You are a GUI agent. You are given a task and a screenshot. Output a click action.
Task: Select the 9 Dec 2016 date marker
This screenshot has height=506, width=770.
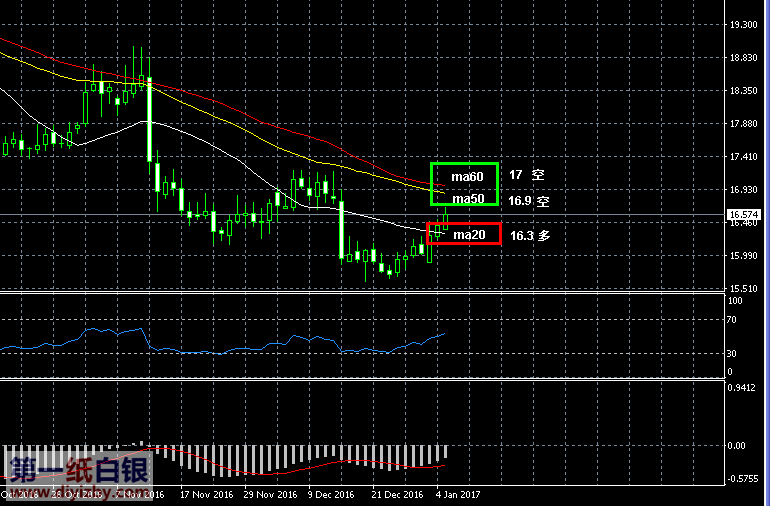coord(331,494)
